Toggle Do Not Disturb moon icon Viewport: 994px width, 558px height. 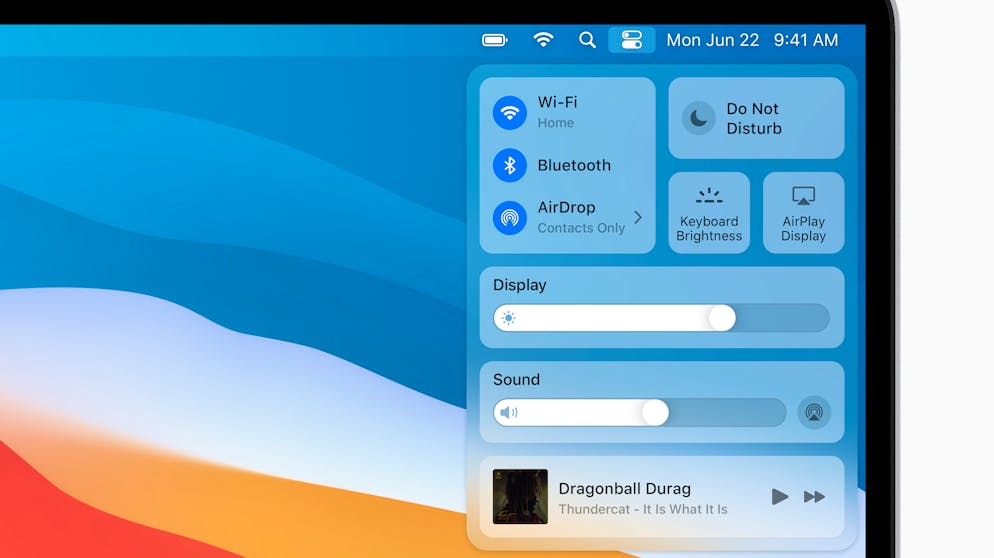699,118
